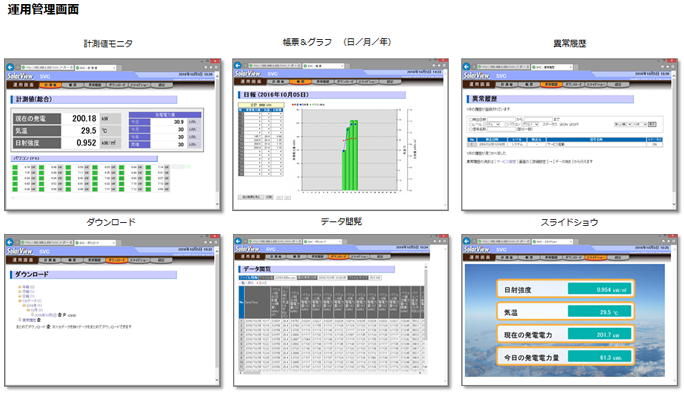Click the まとめてダウンロード download icon
Screen dimensions: 684x393
pos(48,327)
